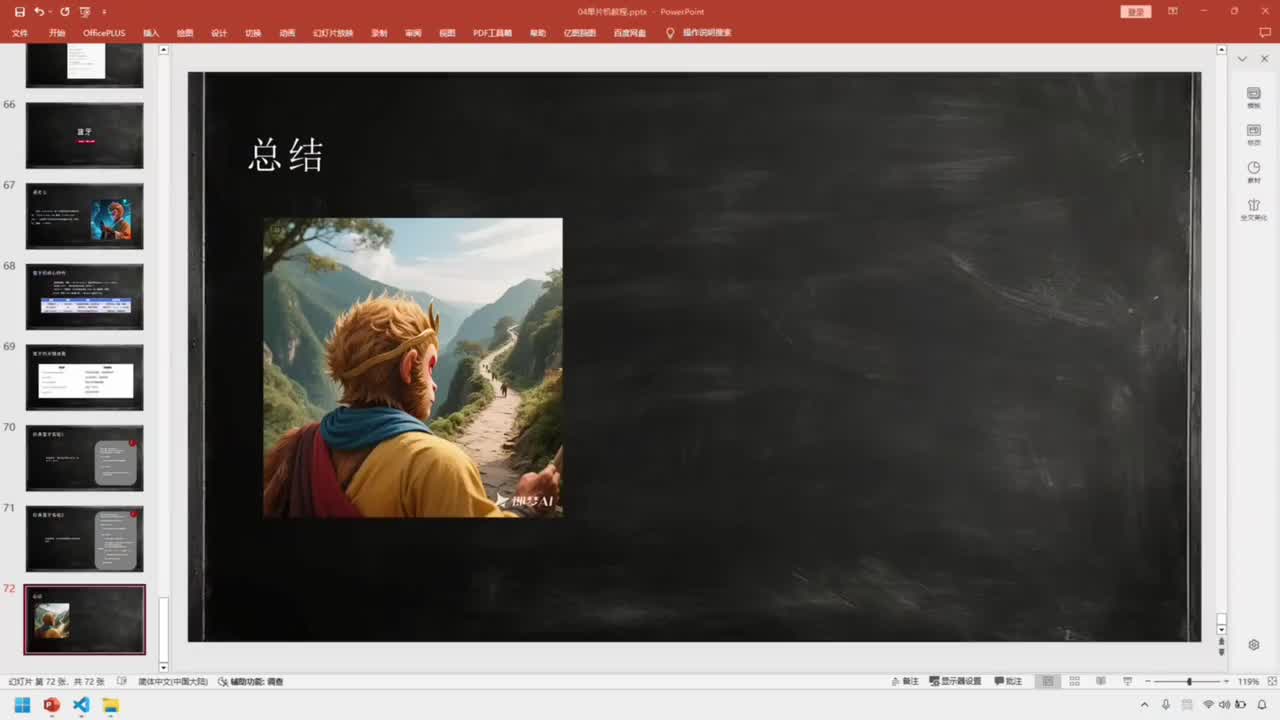The image size is (1280, 720).
Task: Click 简体中文(中国大陆) language indicator
Action: point(173,681)
